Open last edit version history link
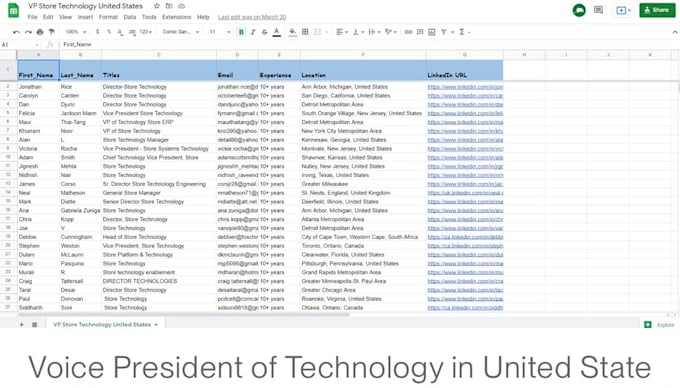The height and width of the screenshot is (388, 680). [x=252, y=17]
